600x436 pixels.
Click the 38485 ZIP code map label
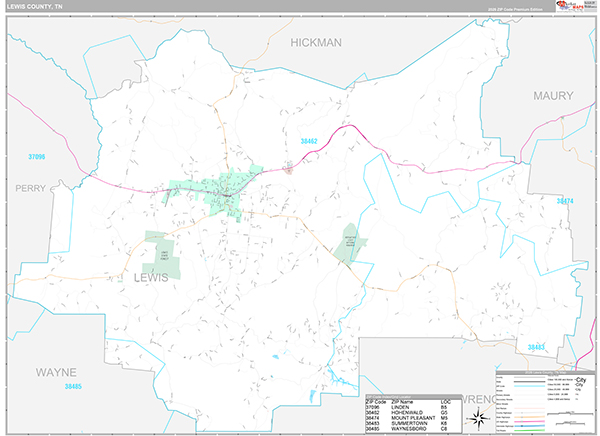click(73, 386)
